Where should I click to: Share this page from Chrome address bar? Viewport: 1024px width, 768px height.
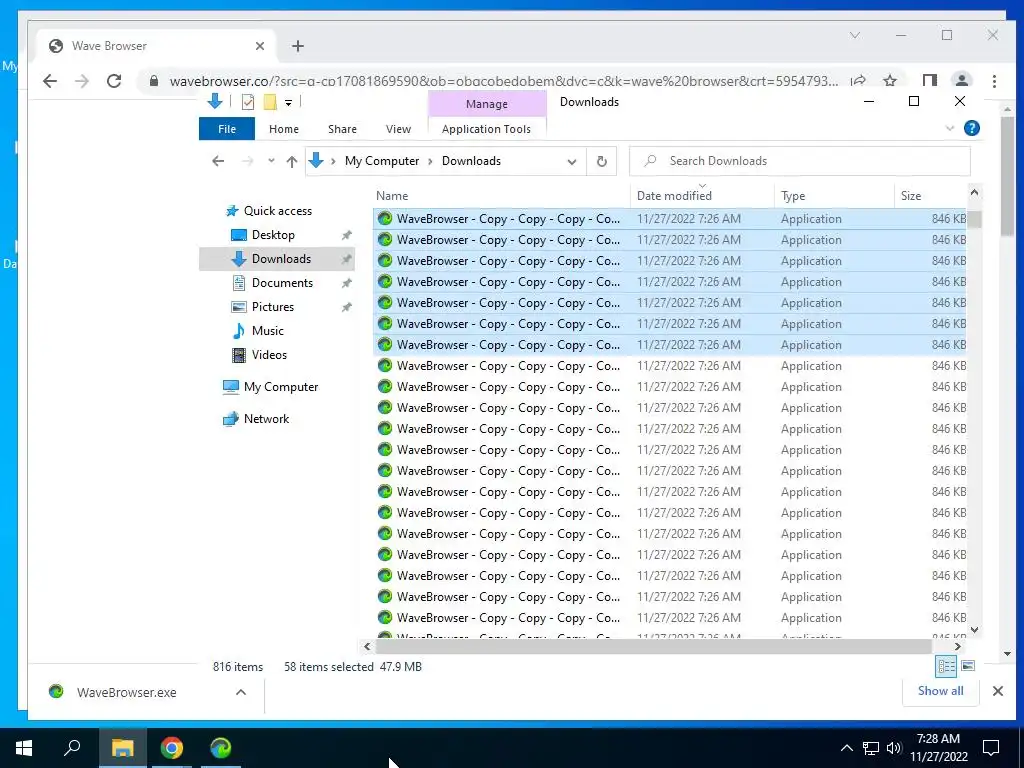[x=858, y=81]
